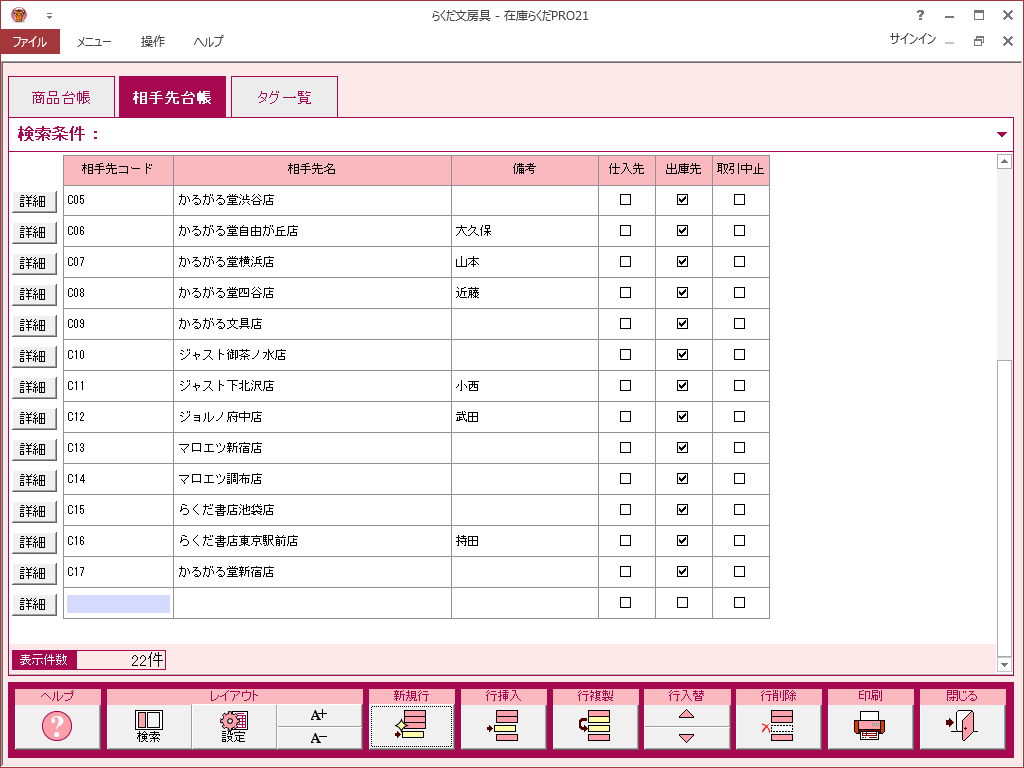Image resolution: width=1024 pixels, height=768 pixels.
Task: Increase font size with A+ button
Action: [319, 714]
